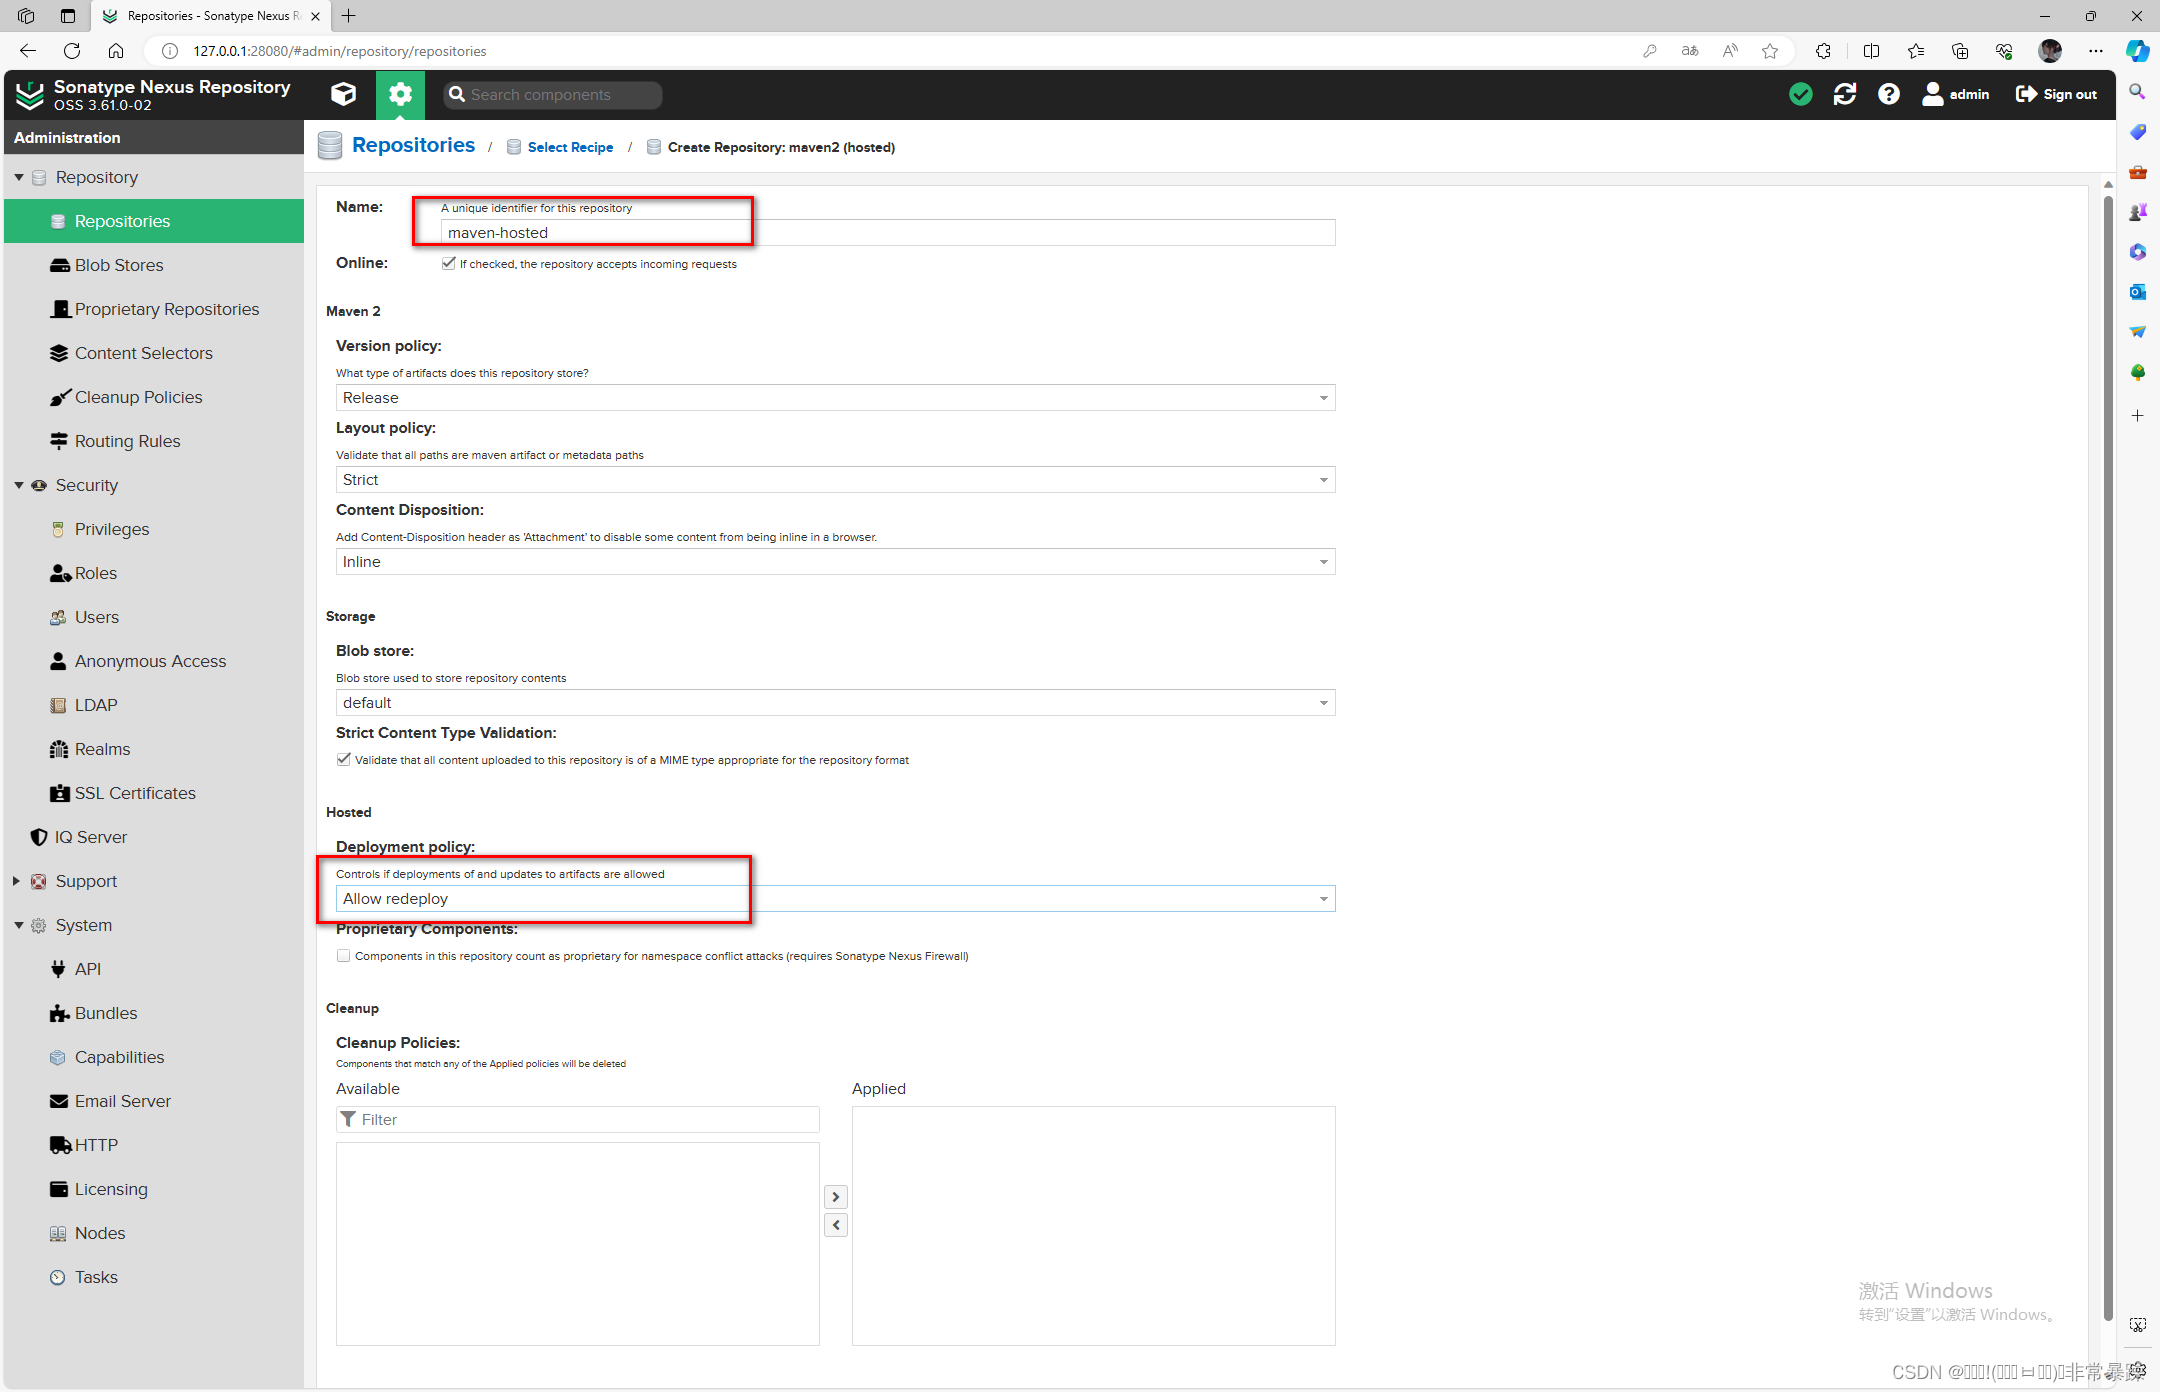The height and width of the screenshot is (1392, 2160).
Task: Click the admin user account icon
Action: click(1956, 94)
